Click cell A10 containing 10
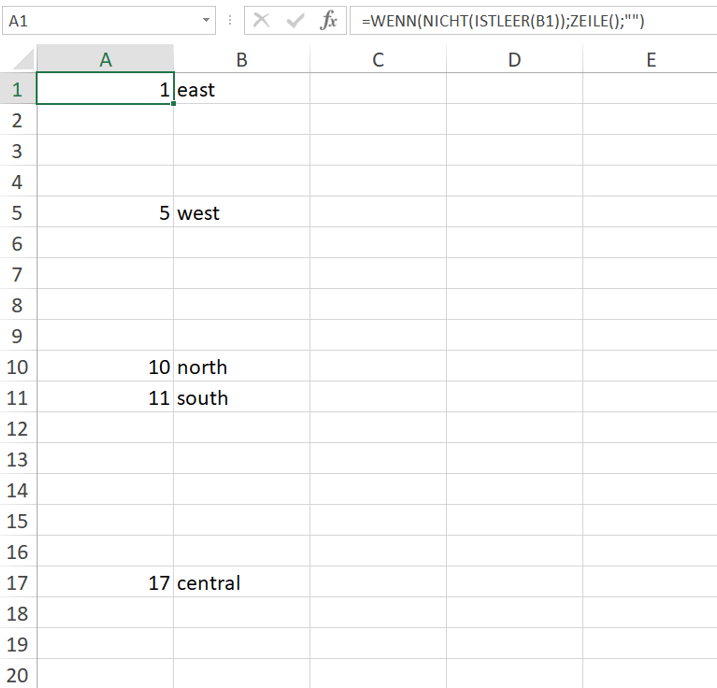The image size is (717, 688). pyautogui.click(x=105, y=366)
